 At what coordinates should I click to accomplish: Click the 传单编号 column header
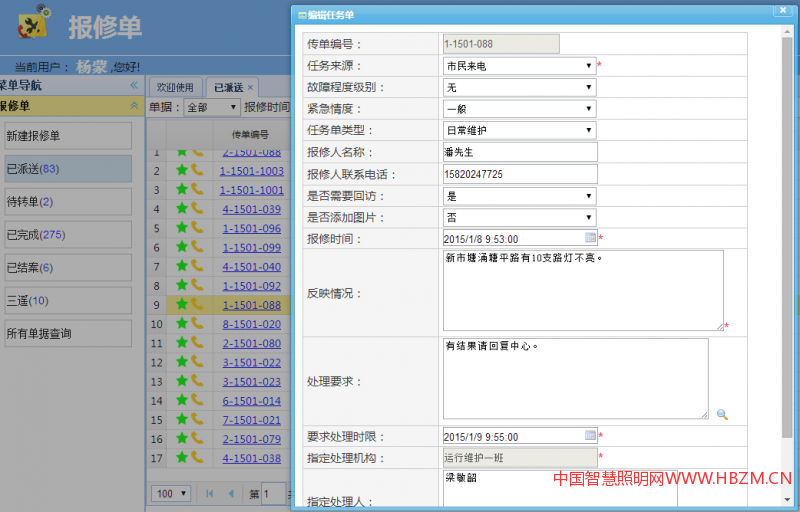pyautogui.click(x=251, y=135)
